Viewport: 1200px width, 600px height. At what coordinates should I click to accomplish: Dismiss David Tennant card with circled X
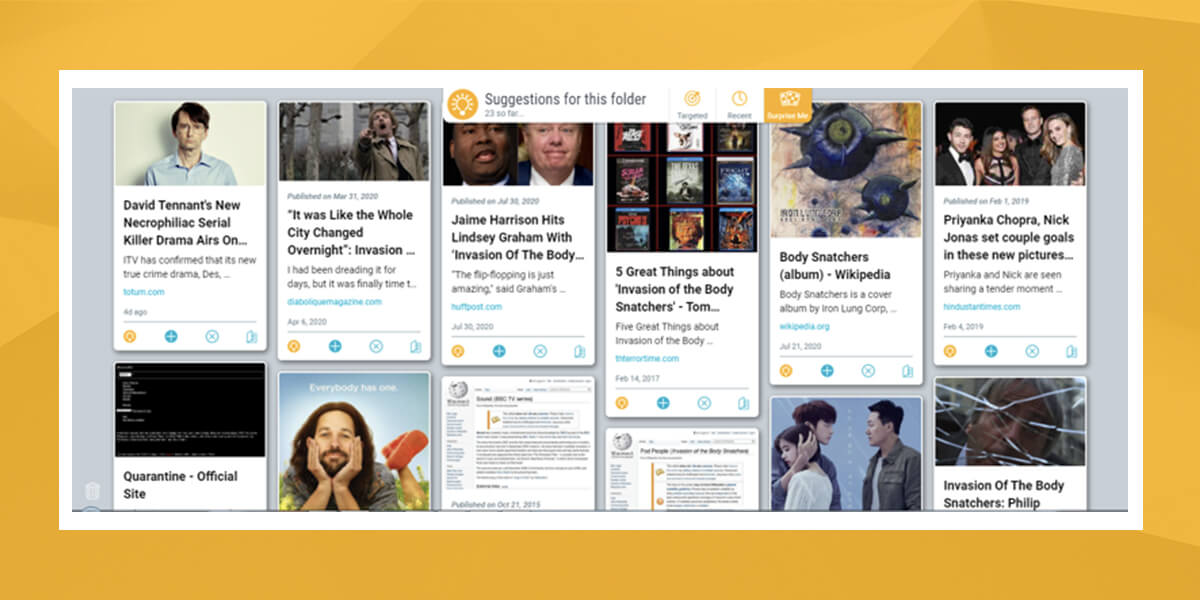pos(212,336)
